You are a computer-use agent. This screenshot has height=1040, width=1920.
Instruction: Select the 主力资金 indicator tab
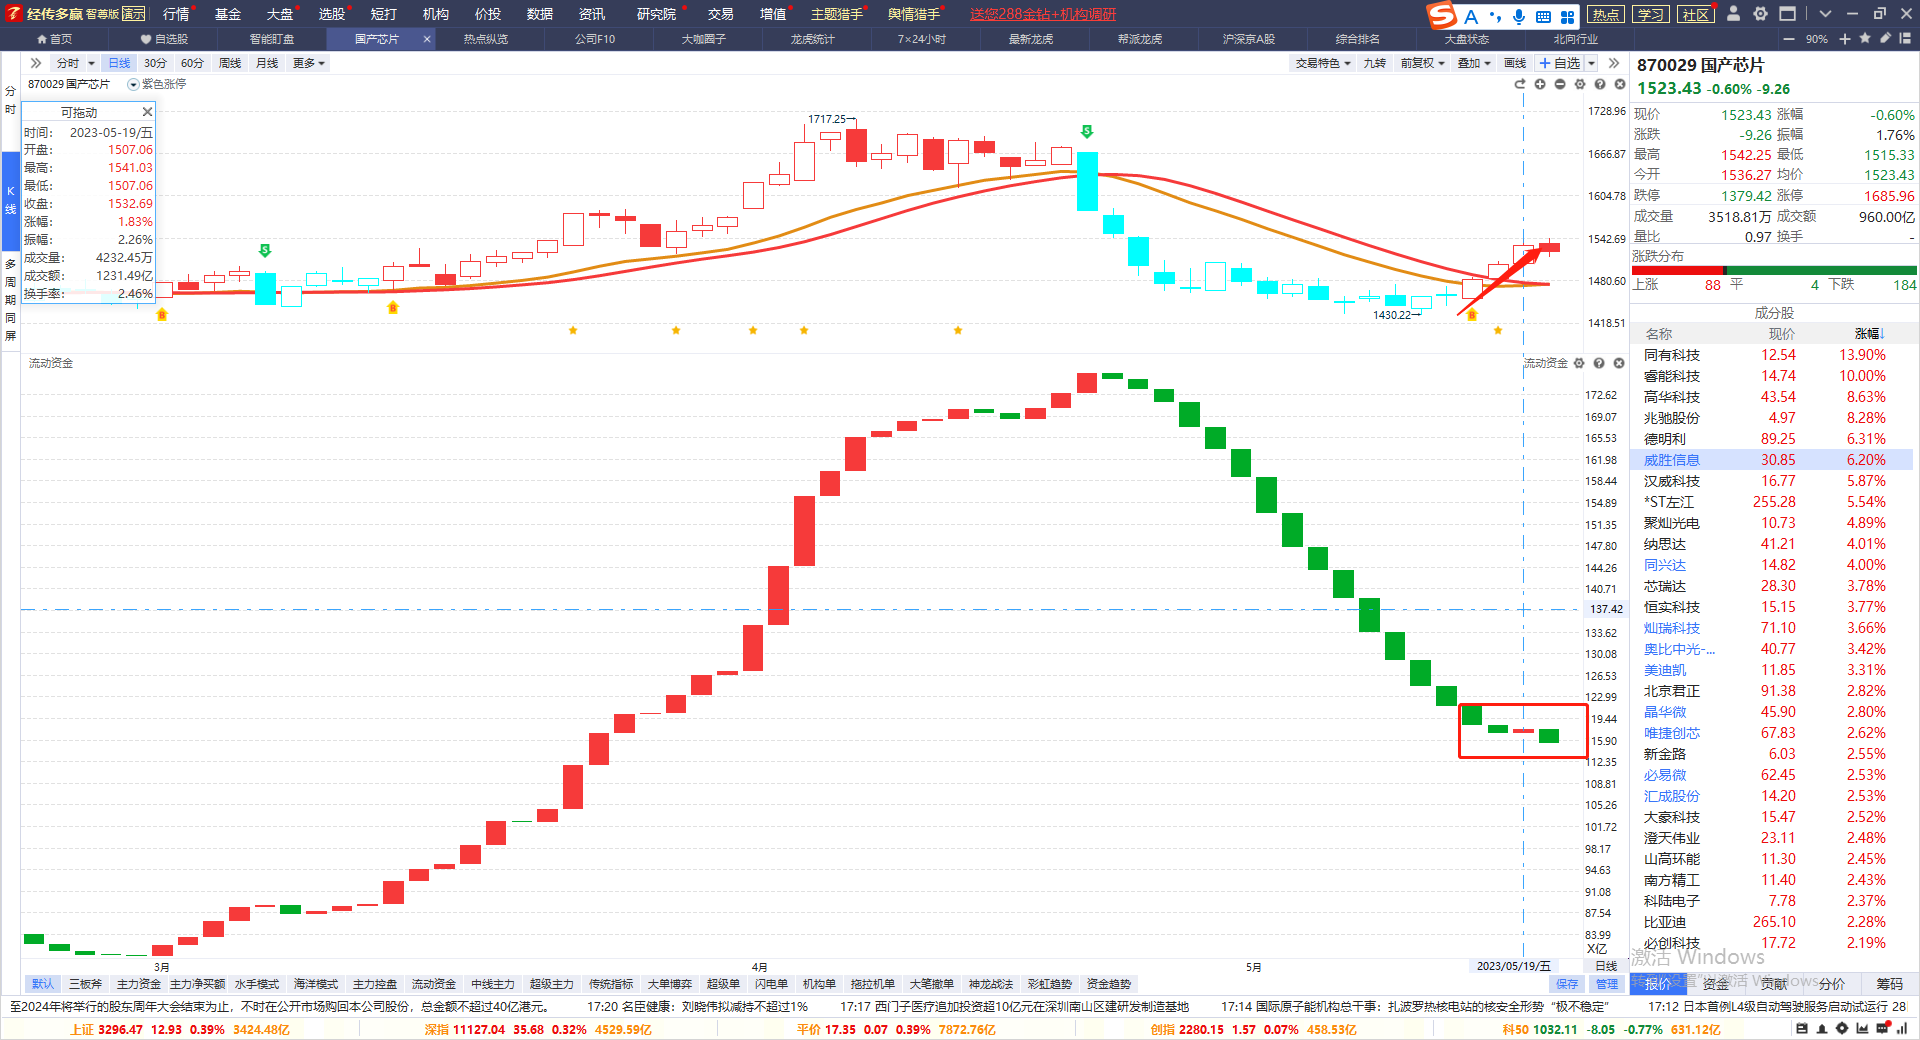click(139, 984)
